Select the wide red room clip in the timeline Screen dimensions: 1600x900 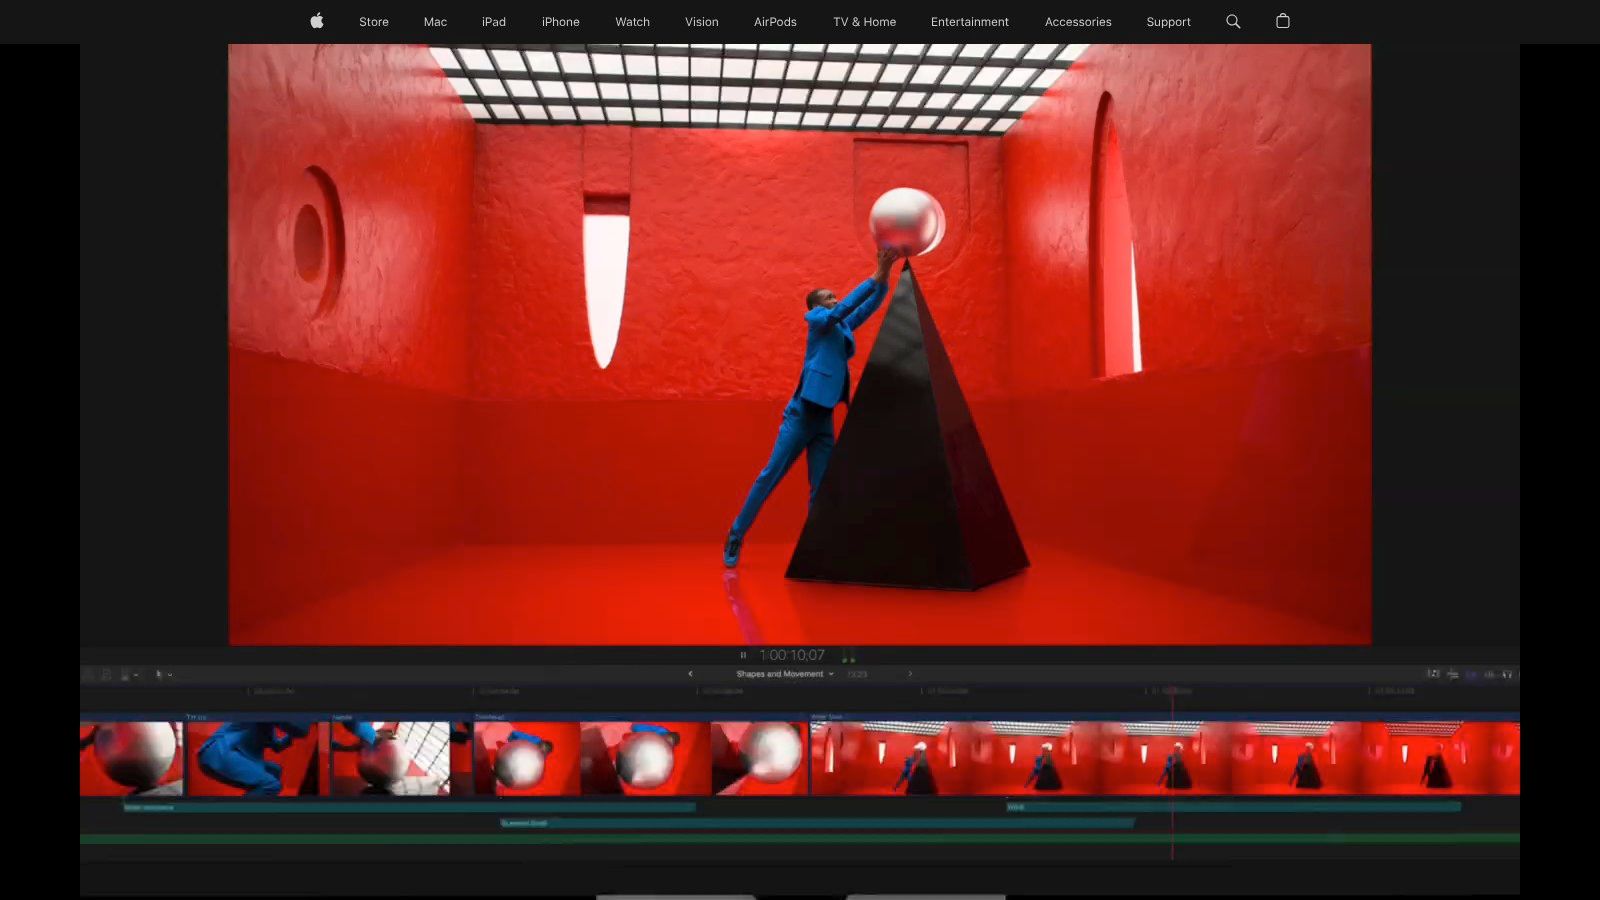pos(1165,757)
